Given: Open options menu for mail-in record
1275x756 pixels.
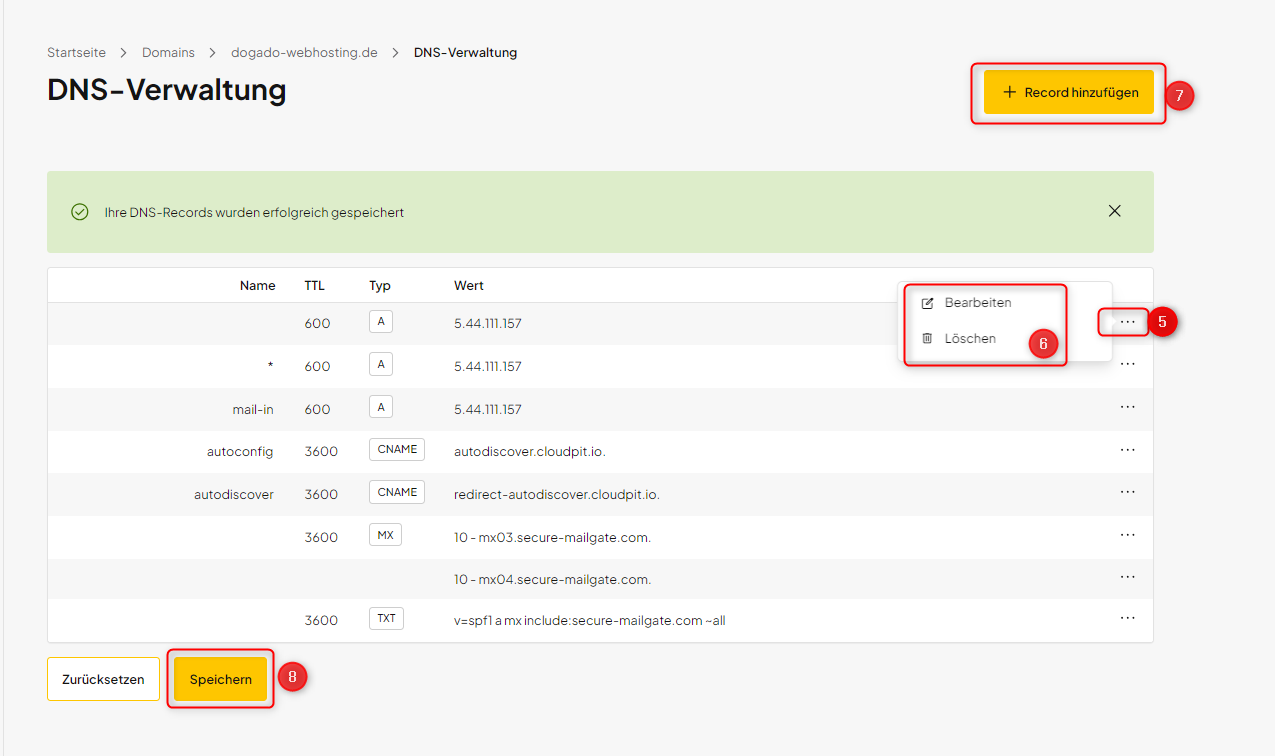Looking at the screenshot, I should pos(1127,408).
